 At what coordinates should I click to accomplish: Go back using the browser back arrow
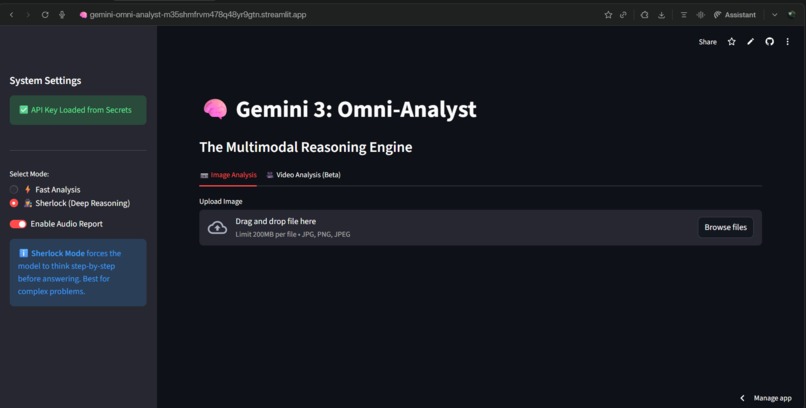click(12, 15)
